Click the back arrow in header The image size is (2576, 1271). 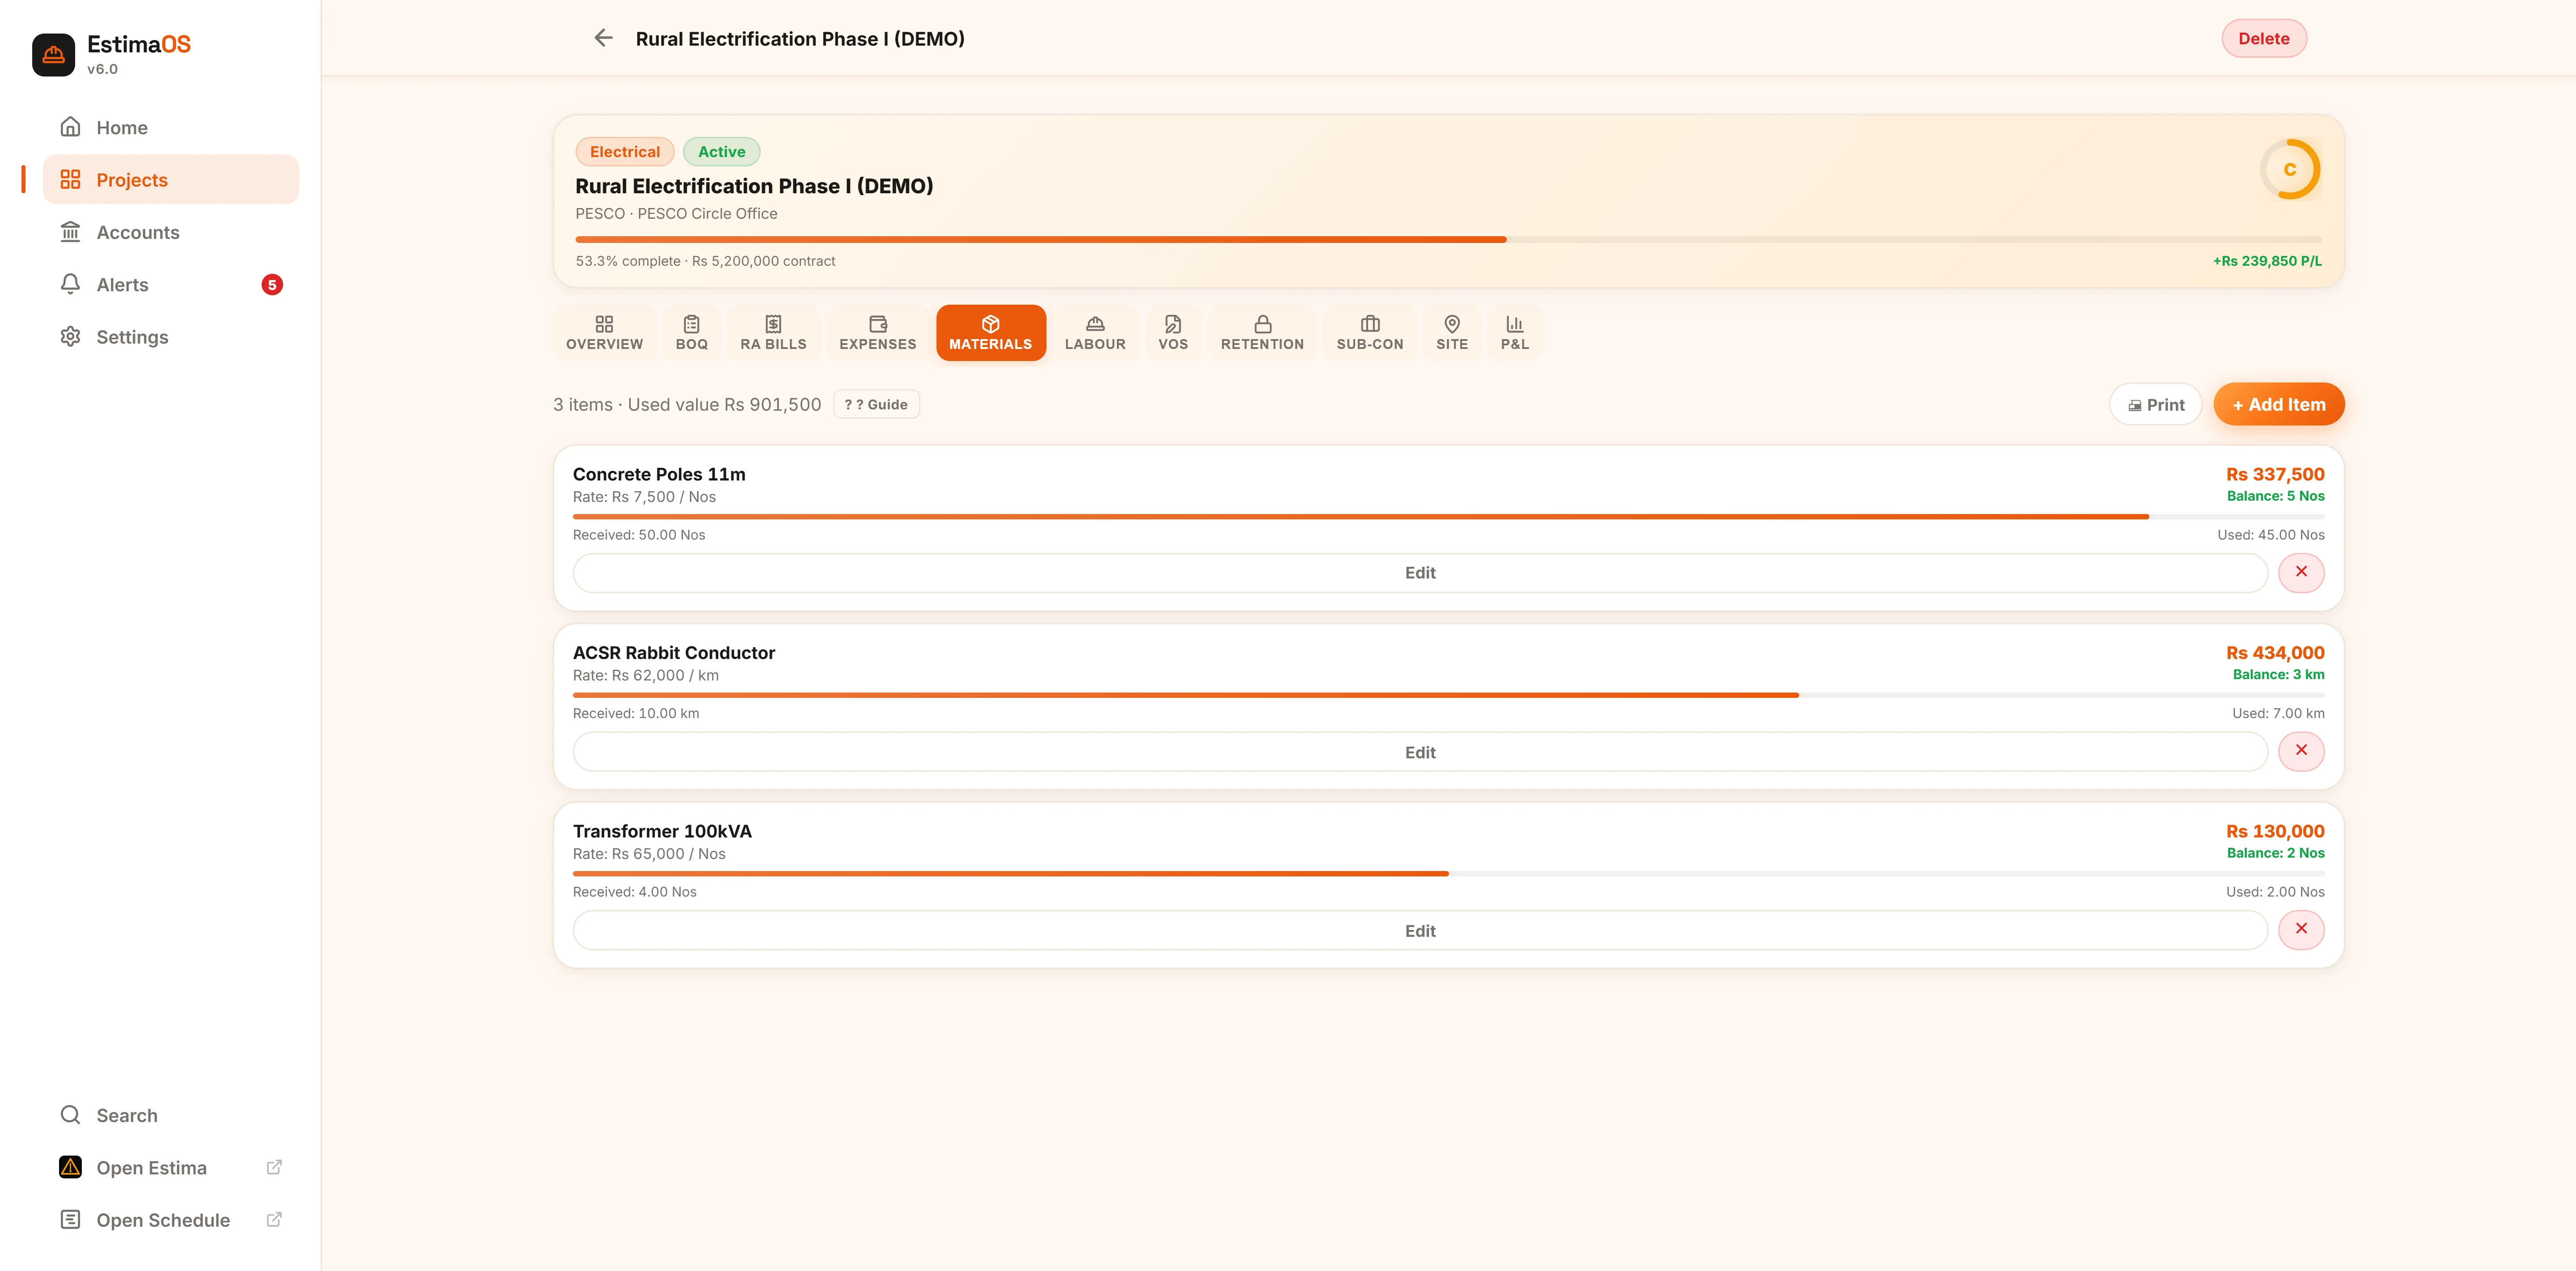point(603,38)
